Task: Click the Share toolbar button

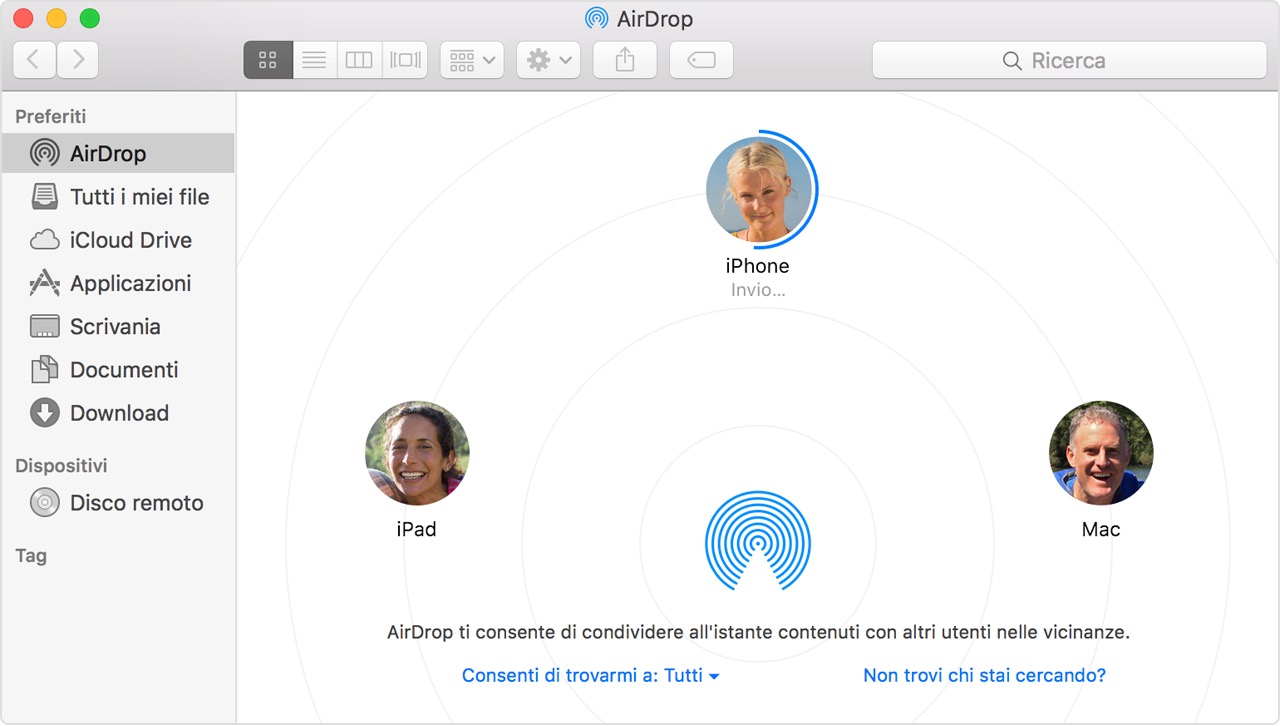Action: click(x=625, y=60)
